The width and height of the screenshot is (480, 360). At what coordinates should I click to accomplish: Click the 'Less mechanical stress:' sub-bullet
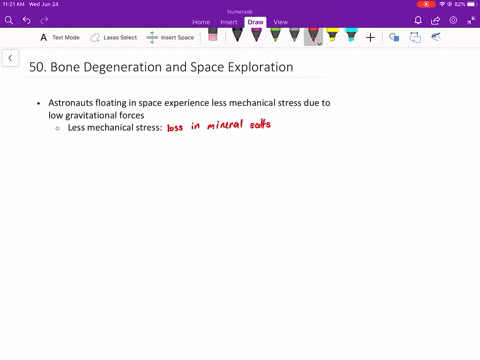click(x=115, y=128)
